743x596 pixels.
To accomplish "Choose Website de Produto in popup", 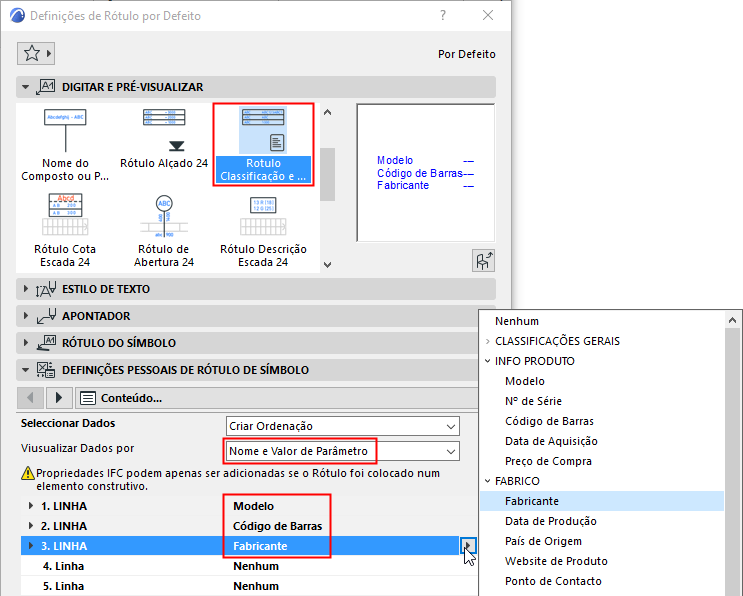I will [556, 561].
